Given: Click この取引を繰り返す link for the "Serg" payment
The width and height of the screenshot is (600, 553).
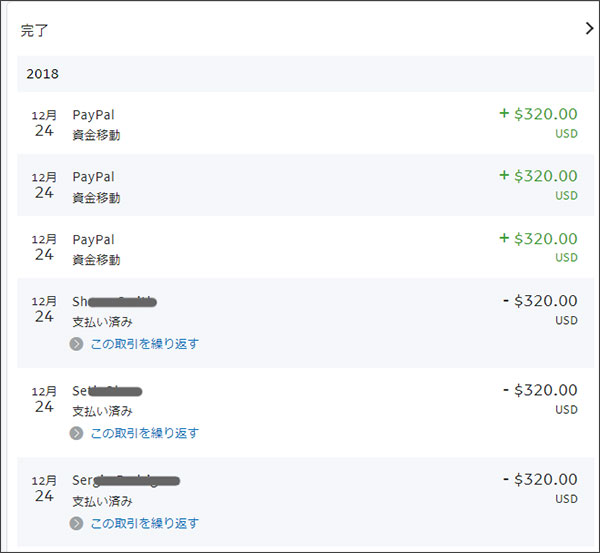Looking at the screenshot, I should (x=144, y=523).
